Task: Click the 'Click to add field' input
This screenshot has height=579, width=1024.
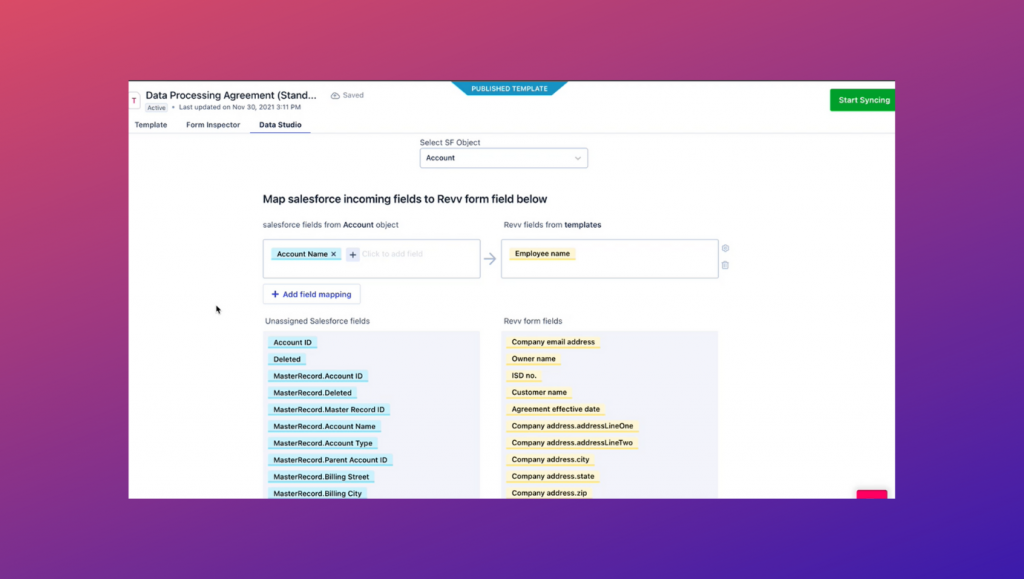Action: [392, 254]
